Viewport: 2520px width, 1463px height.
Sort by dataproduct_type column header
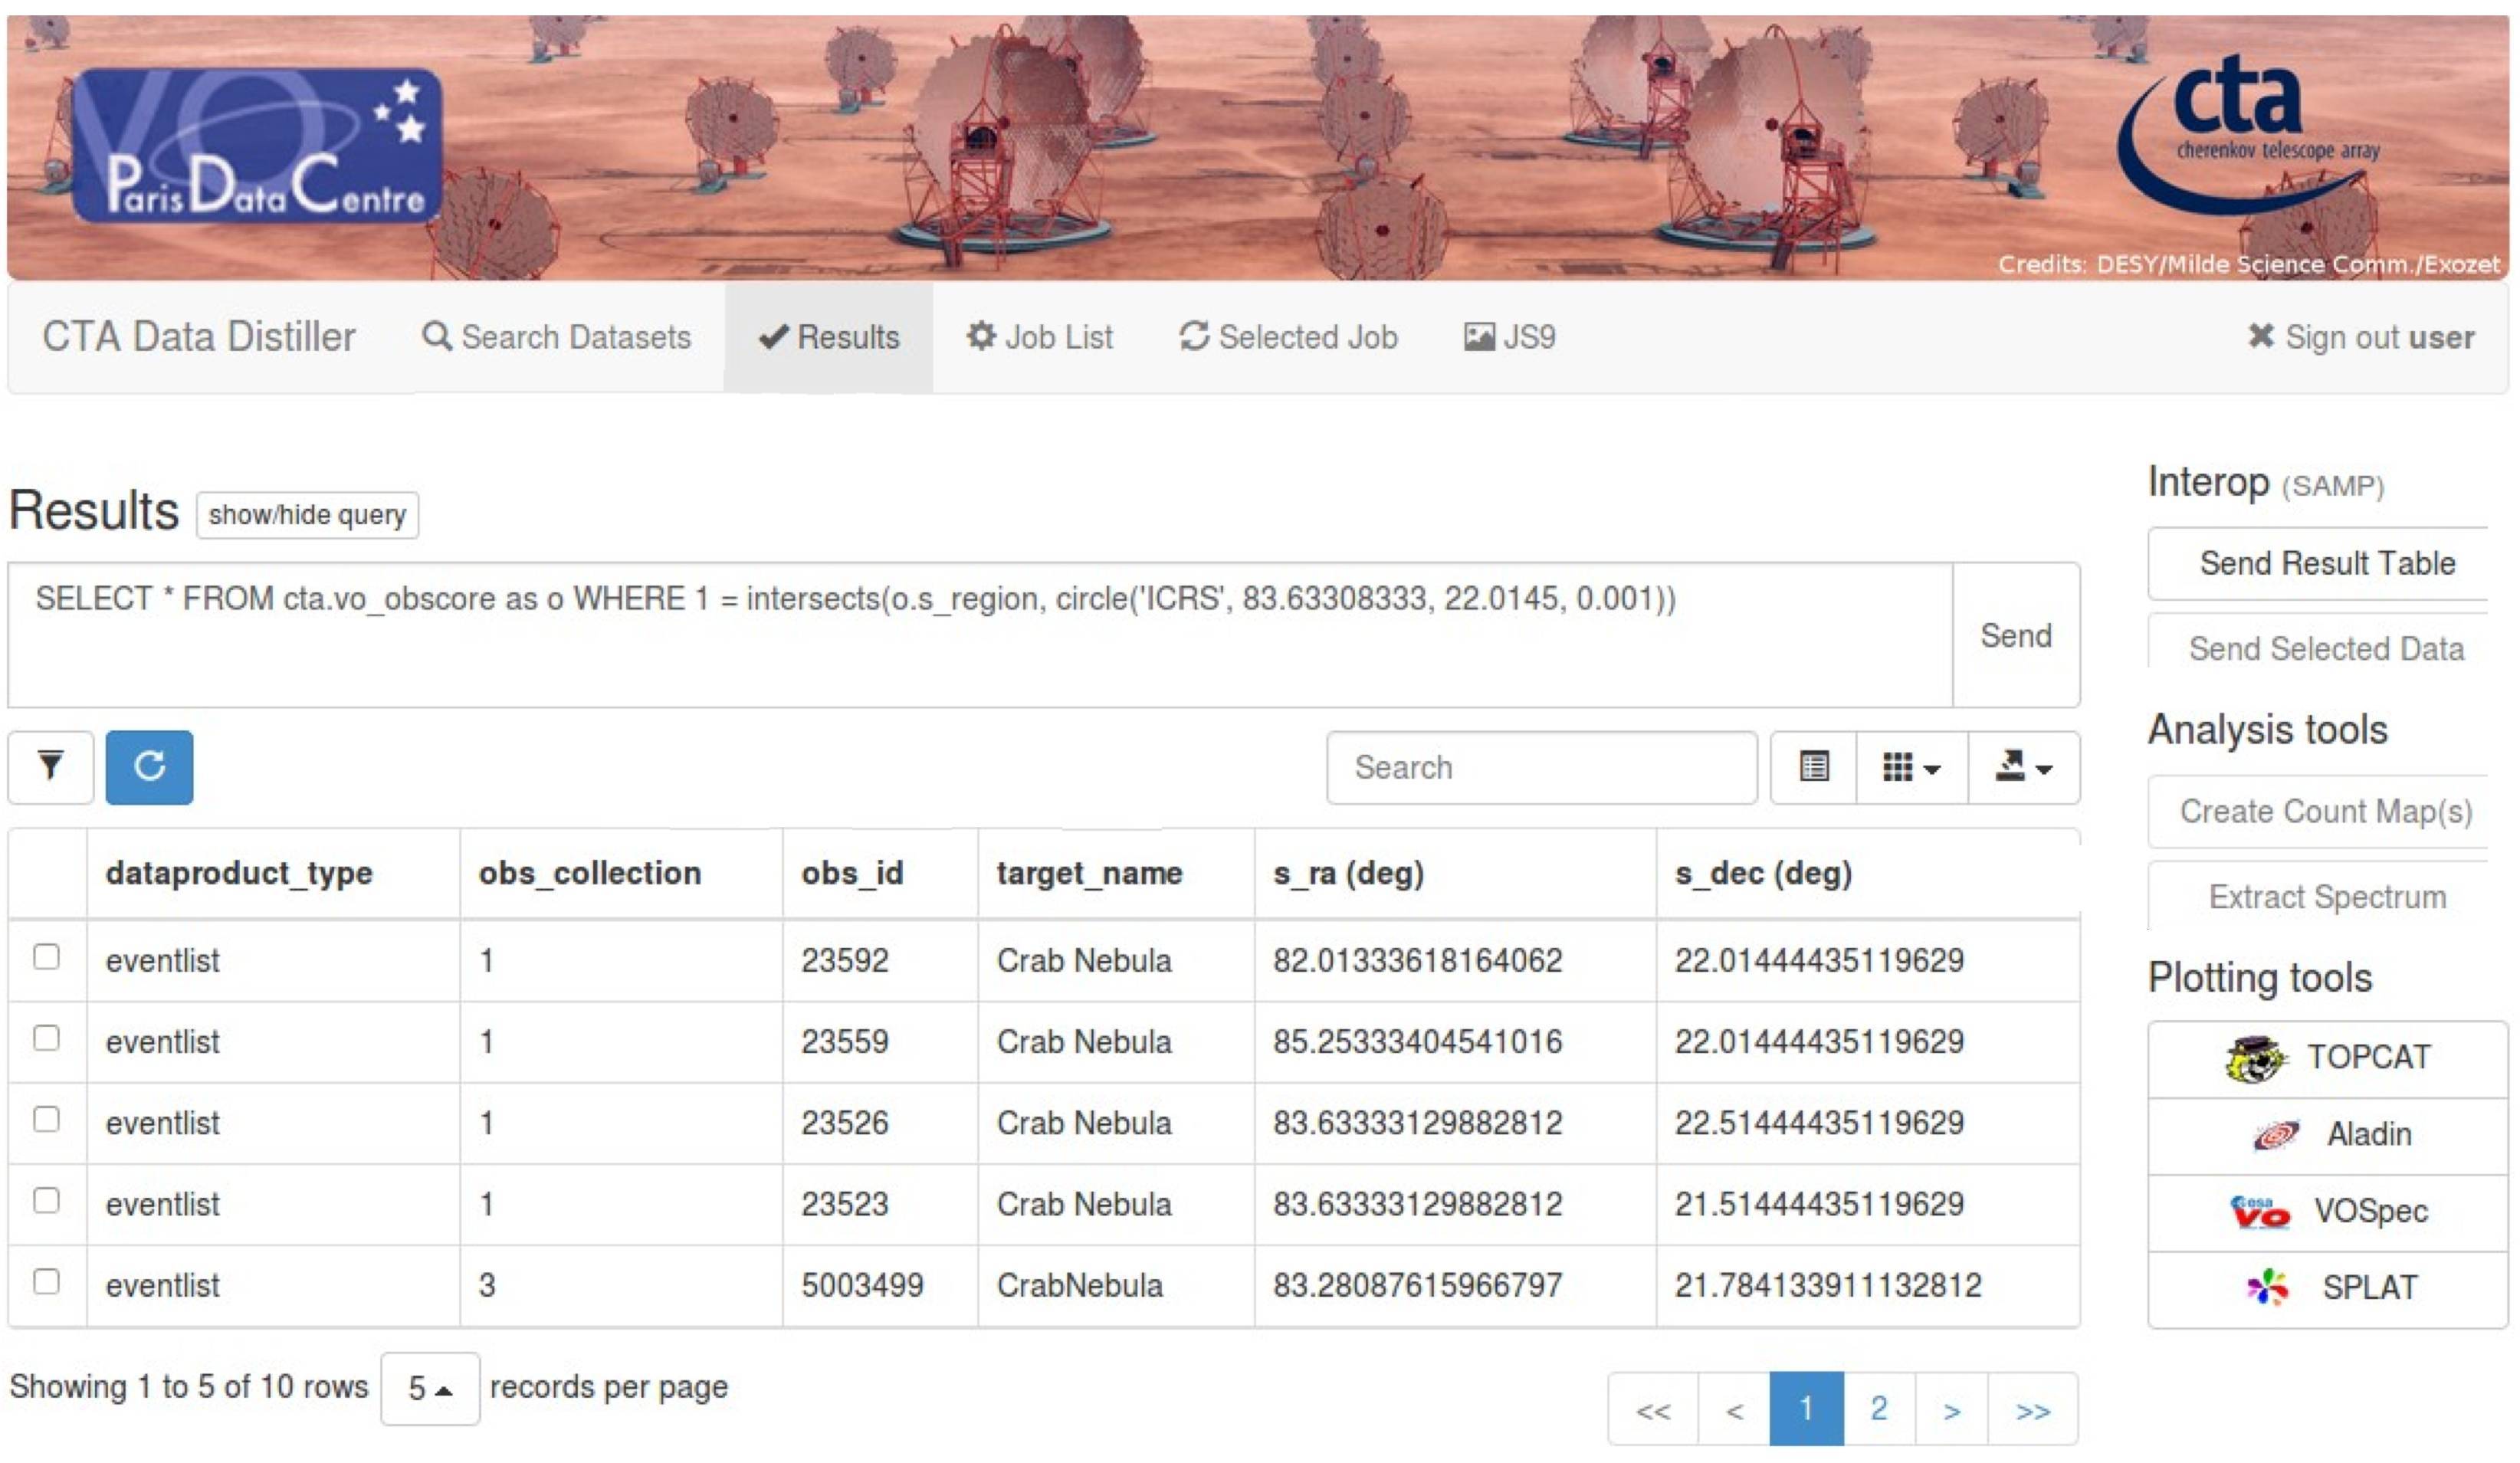pos(274,873)
